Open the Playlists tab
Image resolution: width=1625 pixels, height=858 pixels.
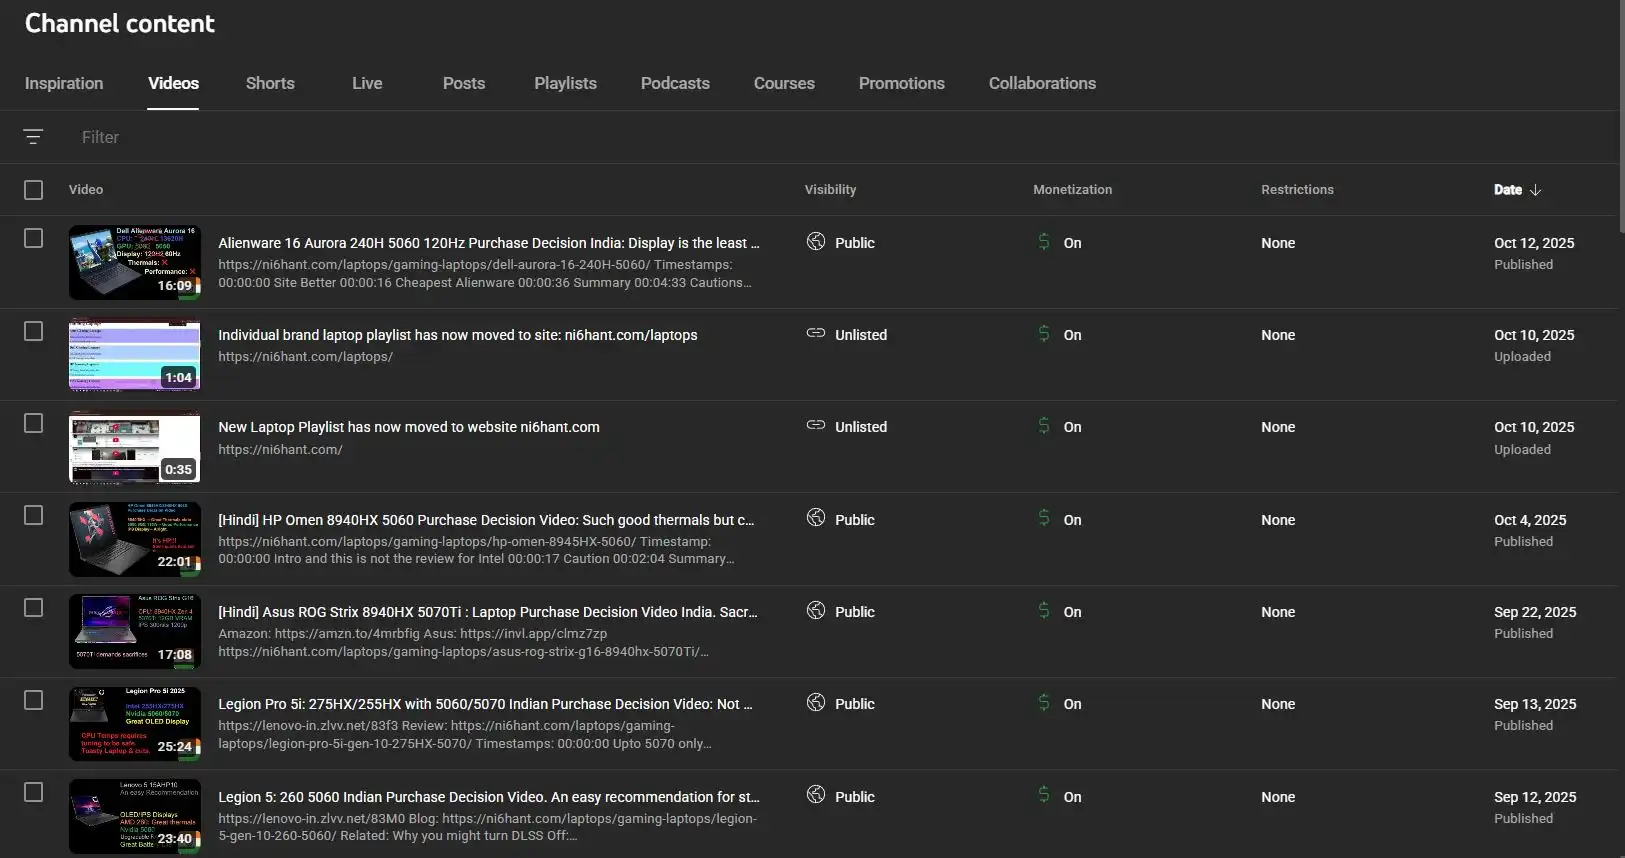click(565, 83)
